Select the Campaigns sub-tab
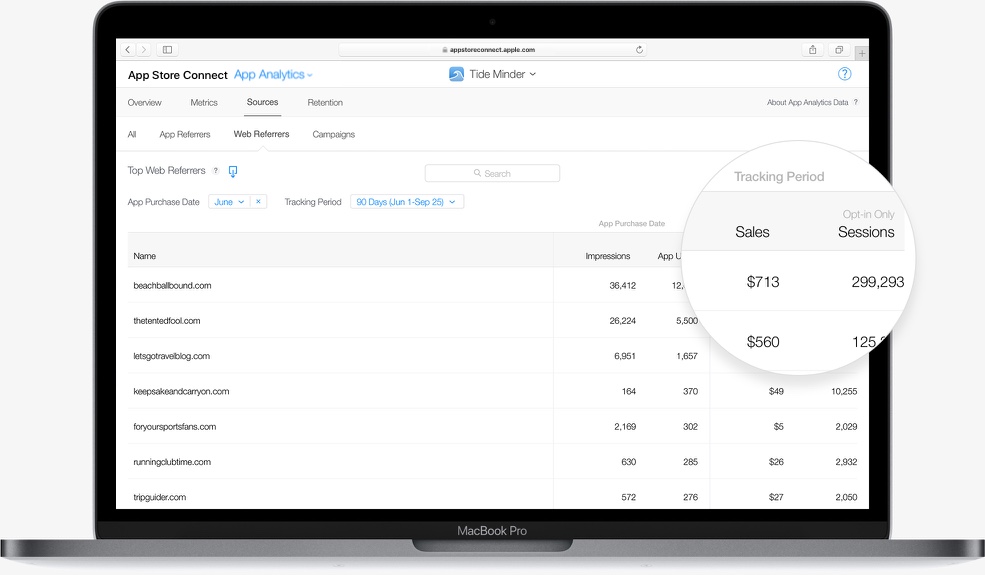Image resolution: width=985 pixels, height=575 pixels. tap(334, 134)
